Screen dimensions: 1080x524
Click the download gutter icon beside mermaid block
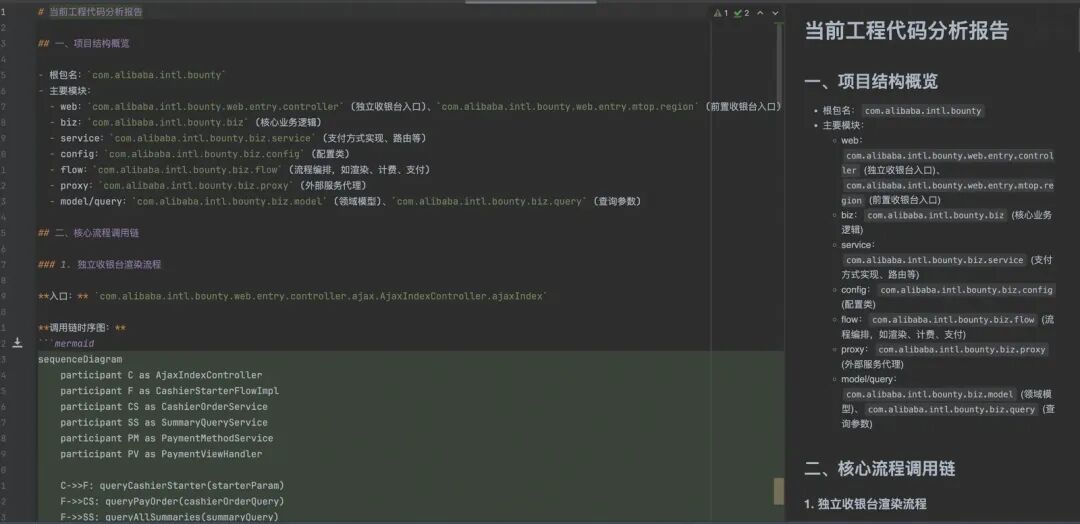pos(17,343)
